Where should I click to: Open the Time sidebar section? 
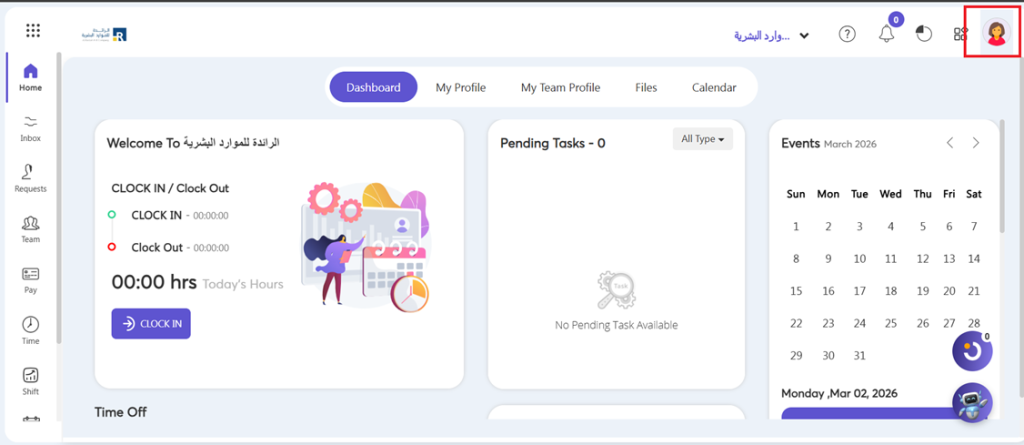point(31,331)
